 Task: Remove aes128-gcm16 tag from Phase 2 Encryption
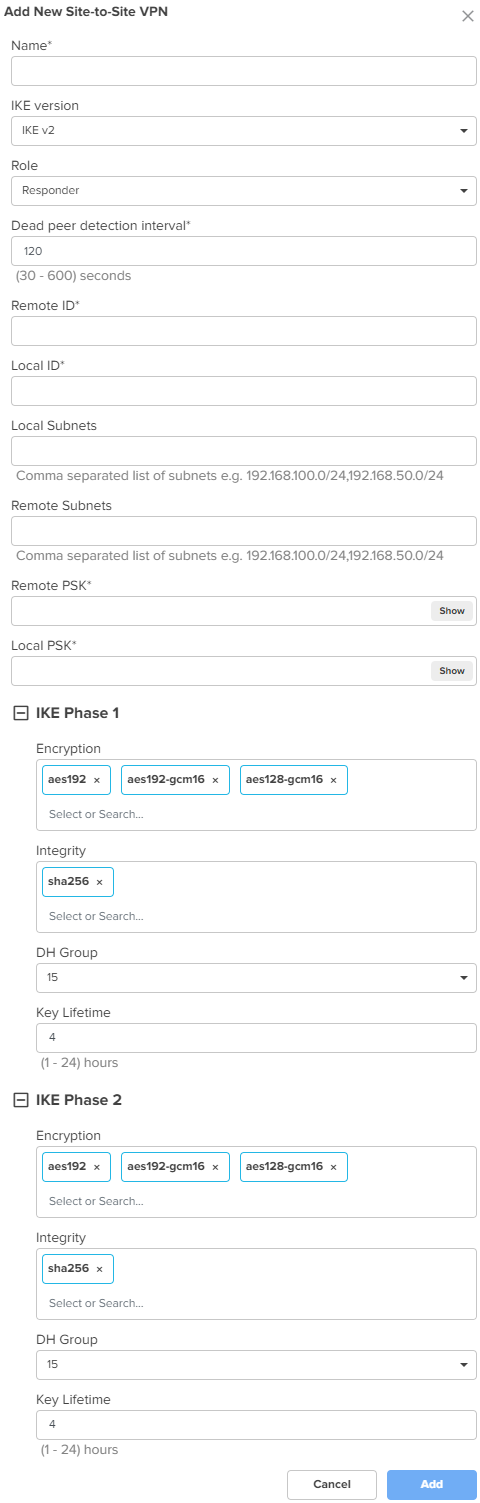click(x=333, y=1167)
